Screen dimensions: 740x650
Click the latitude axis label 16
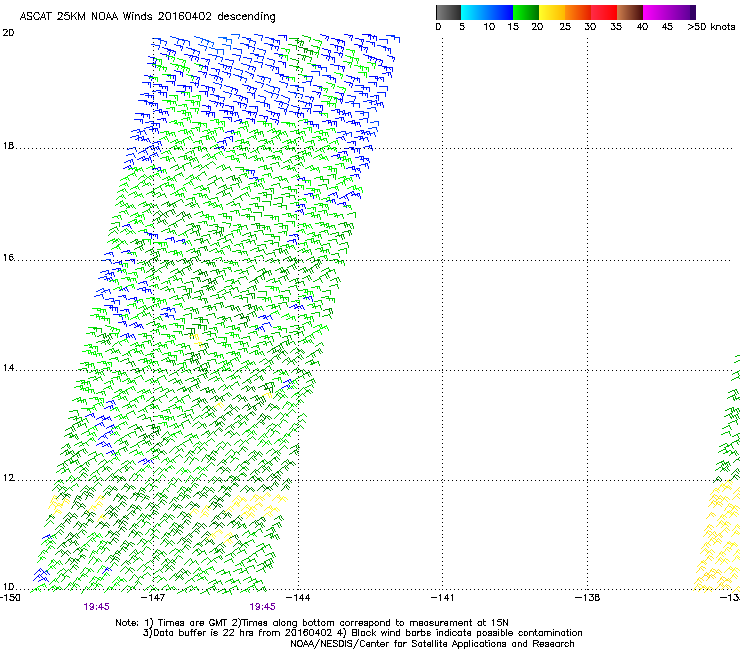8,258
